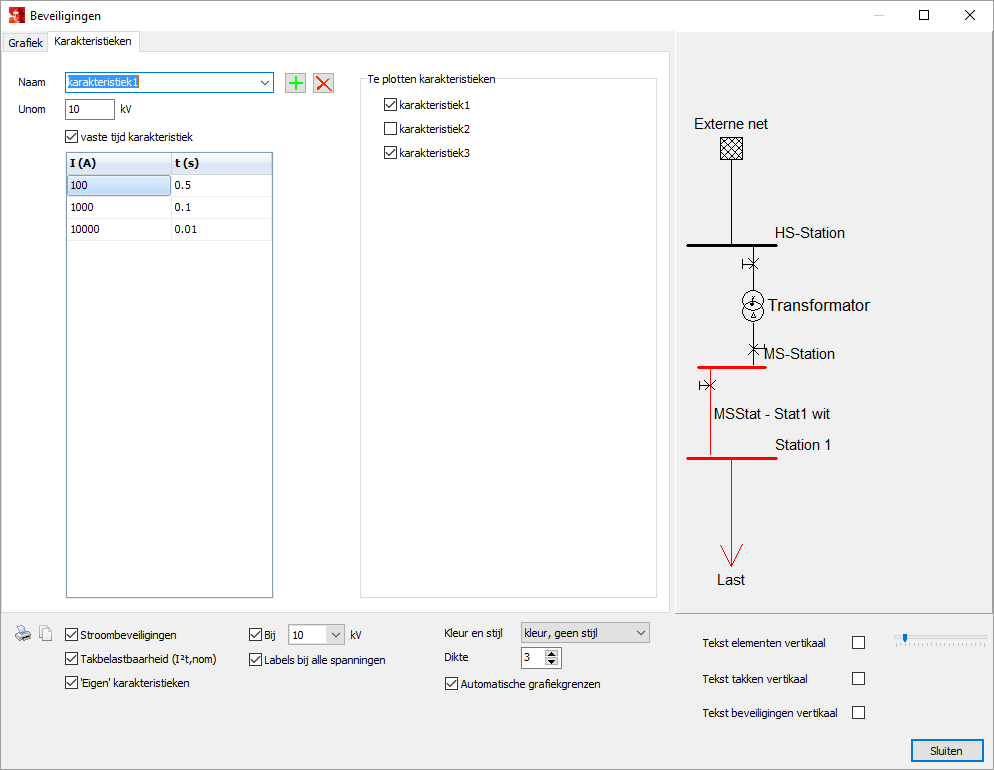The width and height of the screenshot is (994, 770).
Task: Click the Beveiligingen app icon in title bar
Action: tap(16, 15)
